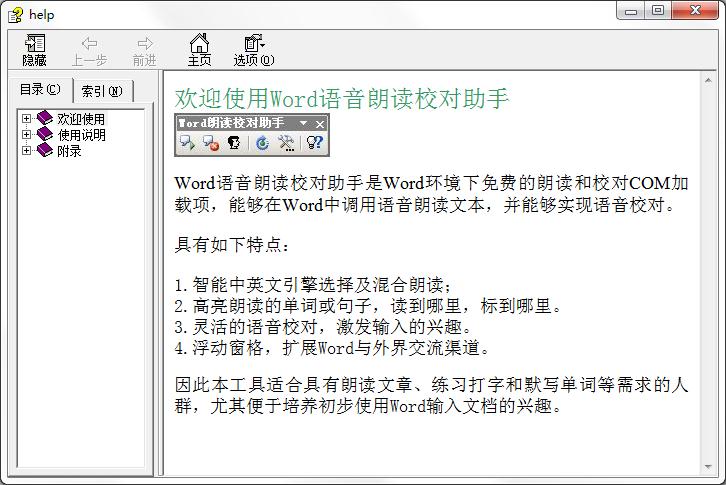Click the blue refresh circle icon in toolbar image
This screenshot has height=485, width=726.
pyautogui.click(x=262, y=143)
